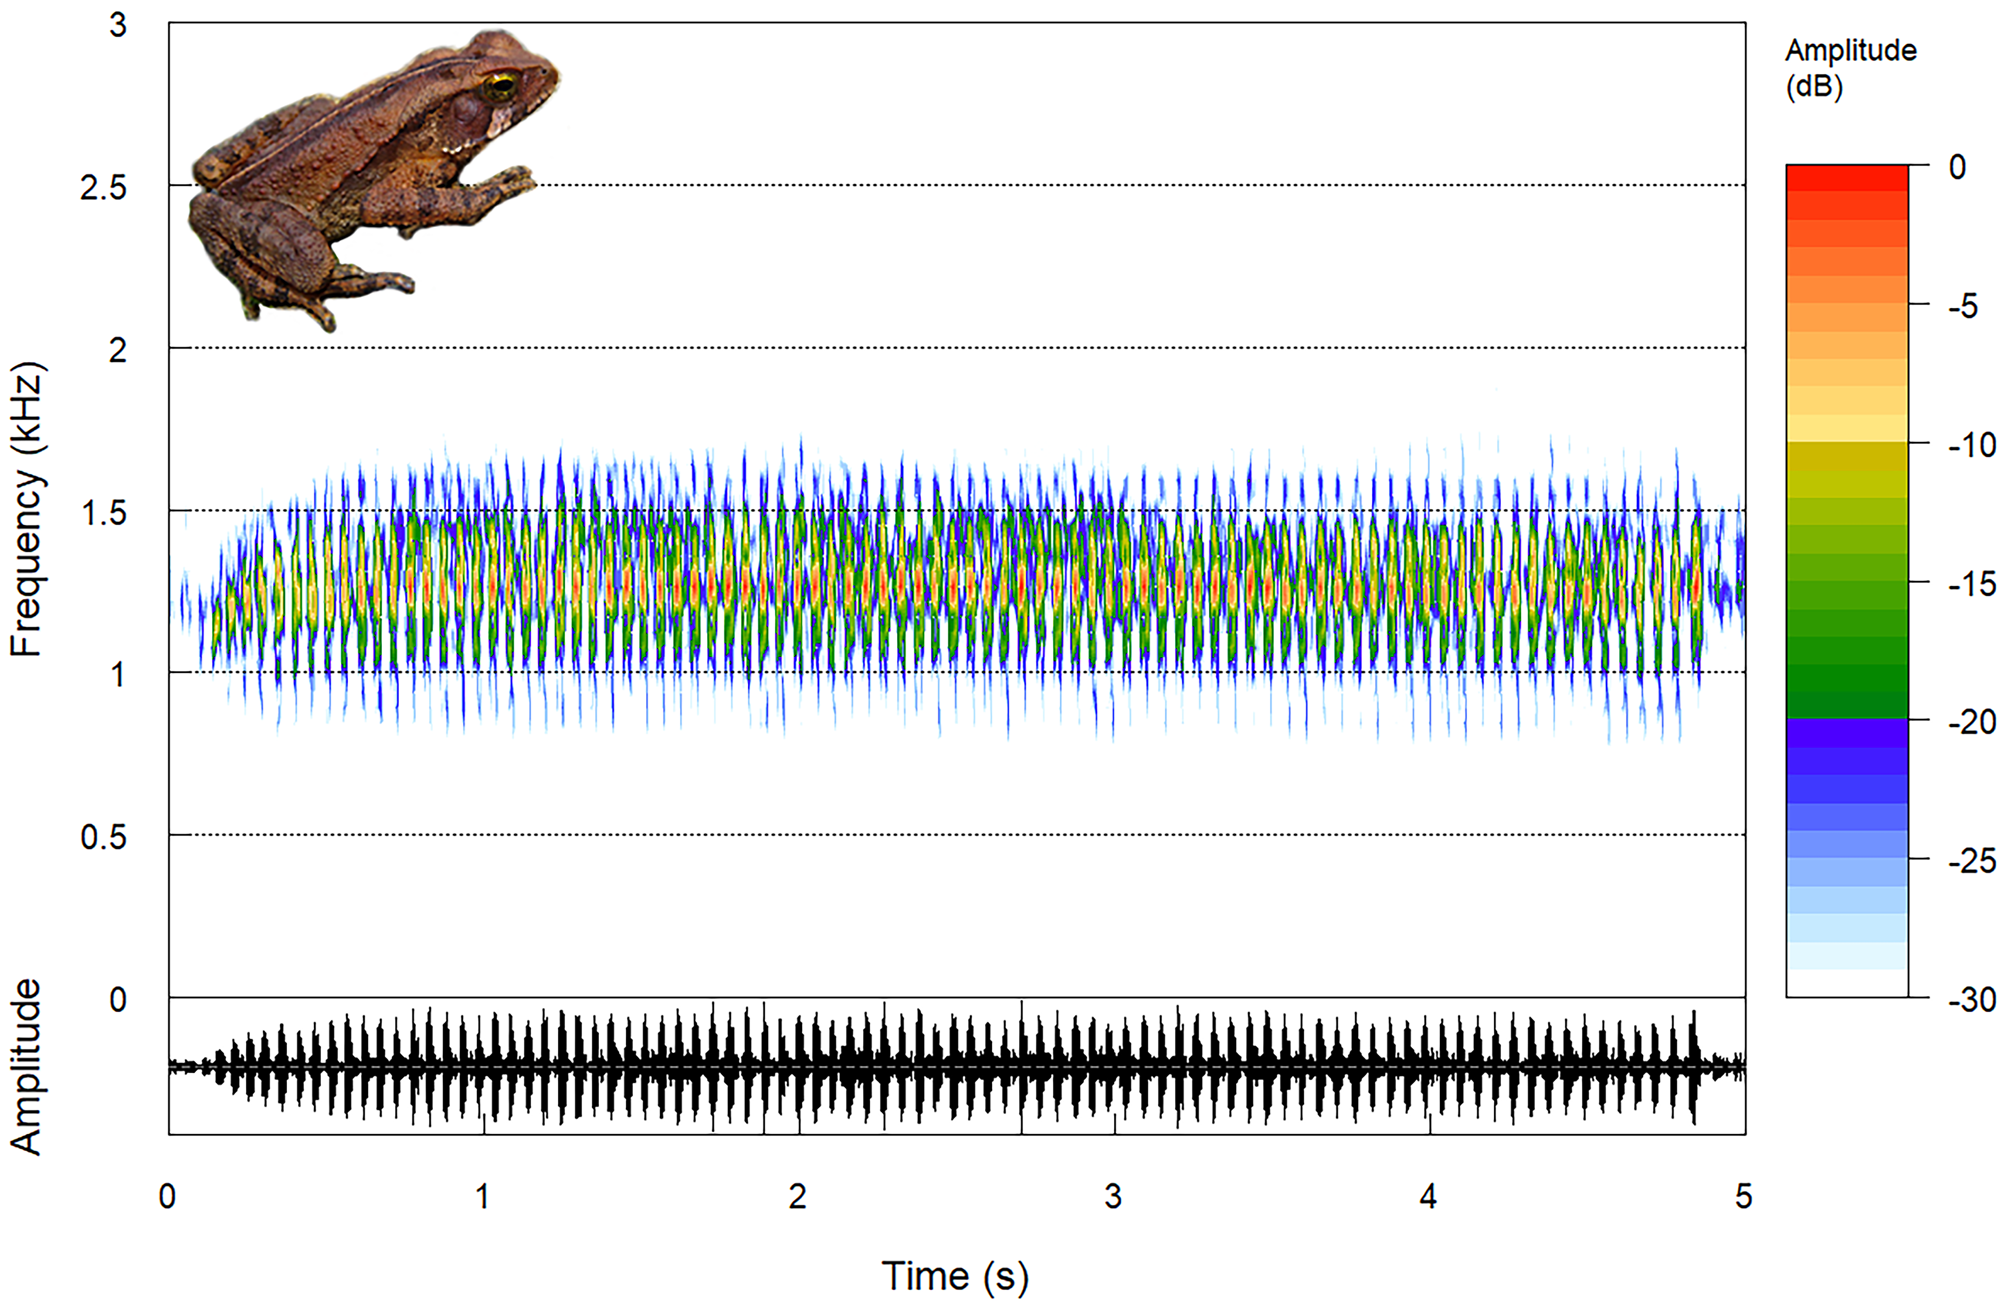
Task: Click the purple band at -20 dB
Action: (1847, 733)
